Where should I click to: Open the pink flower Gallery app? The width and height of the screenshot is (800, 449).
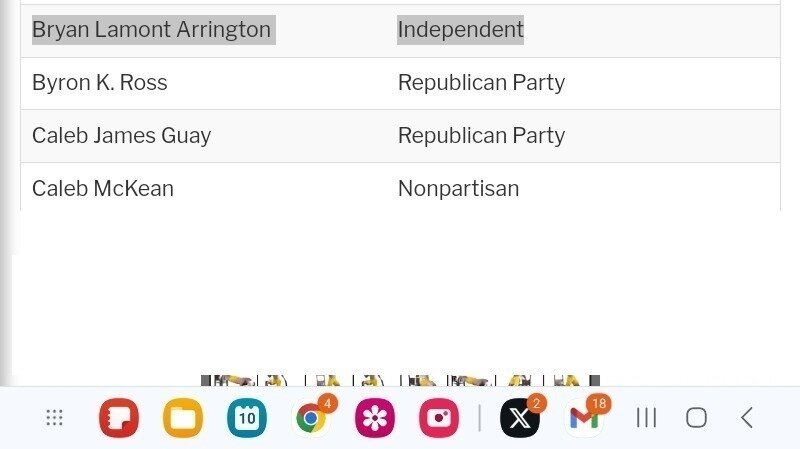(x=375, y=418)
